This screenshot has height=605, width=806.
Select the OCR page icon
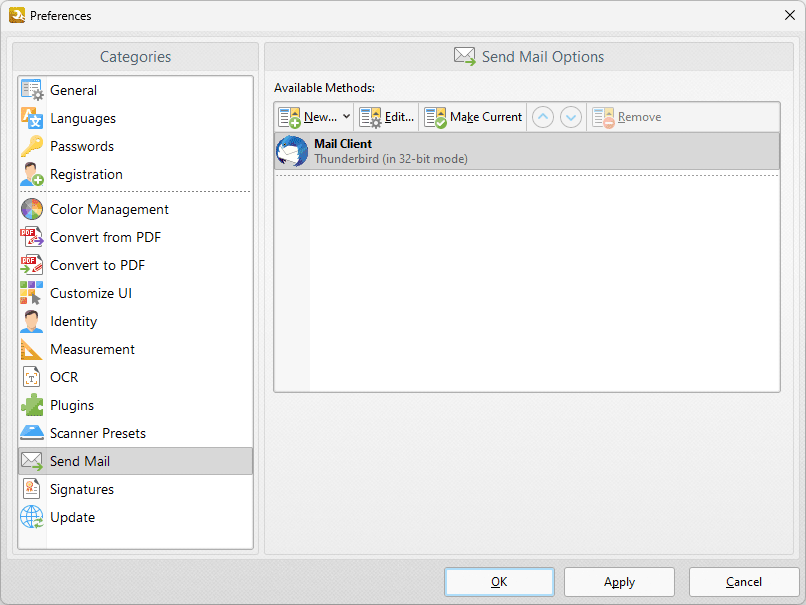(32, 377)
